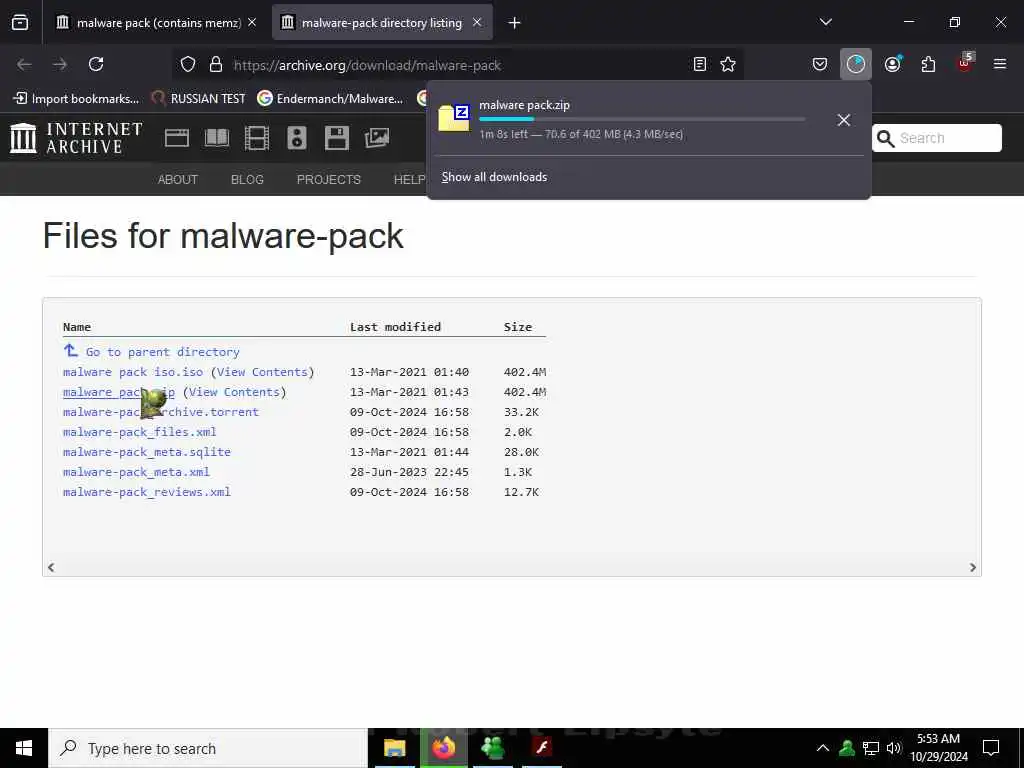
Task: Open the Audio speaker icon
Action: click(x=296, y=138)
